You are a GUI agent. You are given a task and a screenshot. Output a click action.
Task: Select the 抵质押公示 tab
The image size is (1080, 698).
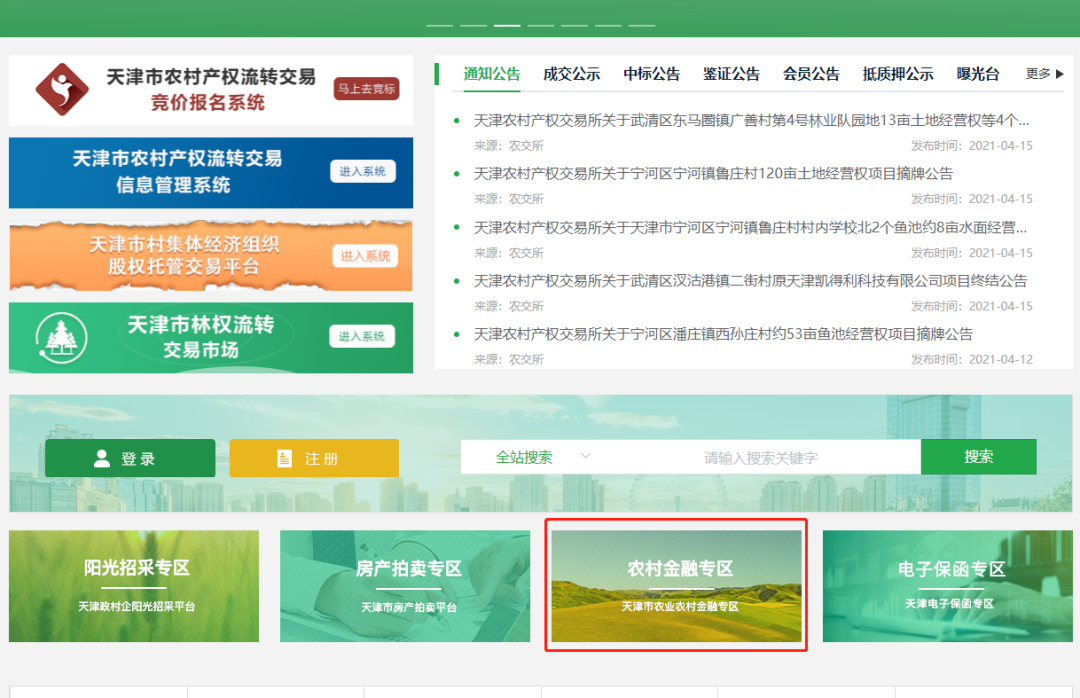897,74
